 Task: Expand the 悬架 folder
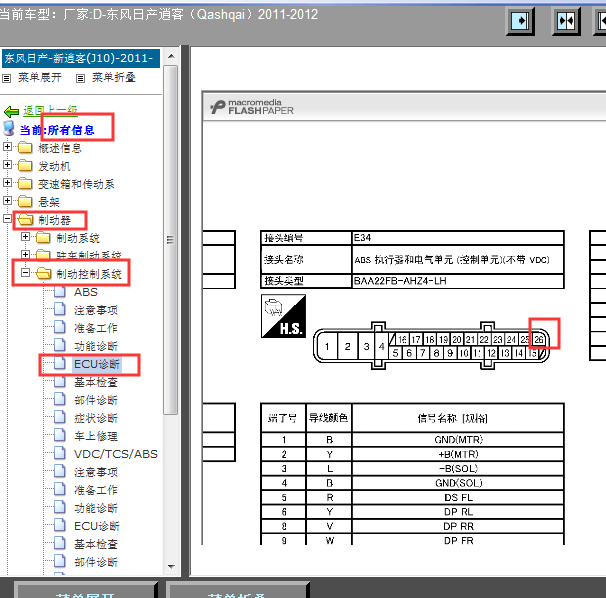tap(7, 200)
